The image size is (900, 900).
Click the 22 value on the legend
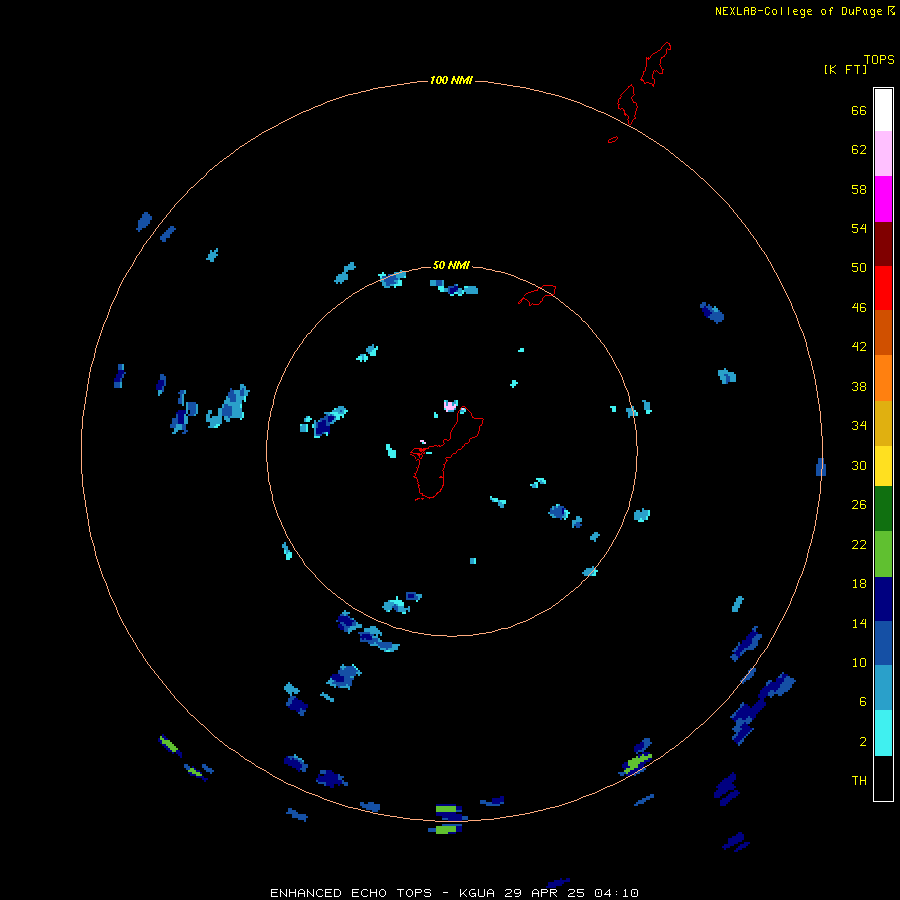859,544
